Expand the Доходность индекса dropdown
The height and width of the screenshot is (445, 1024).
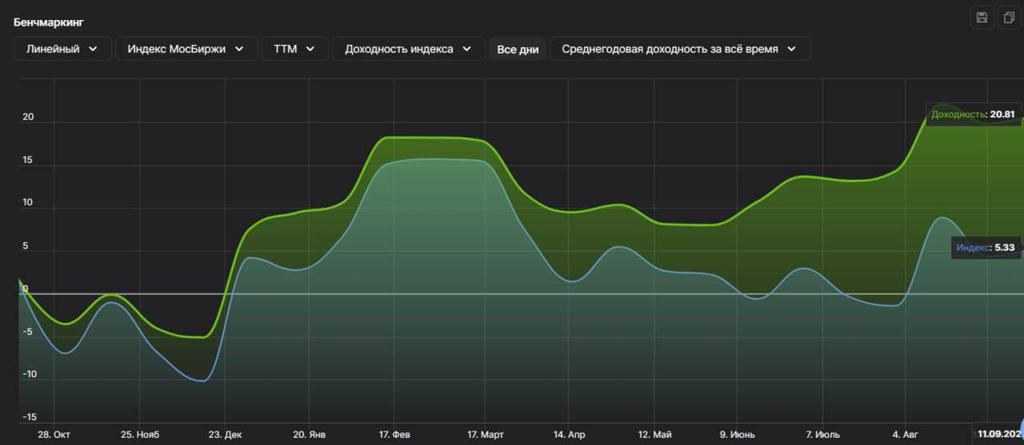pyautogui.click(x=408, y=49)
